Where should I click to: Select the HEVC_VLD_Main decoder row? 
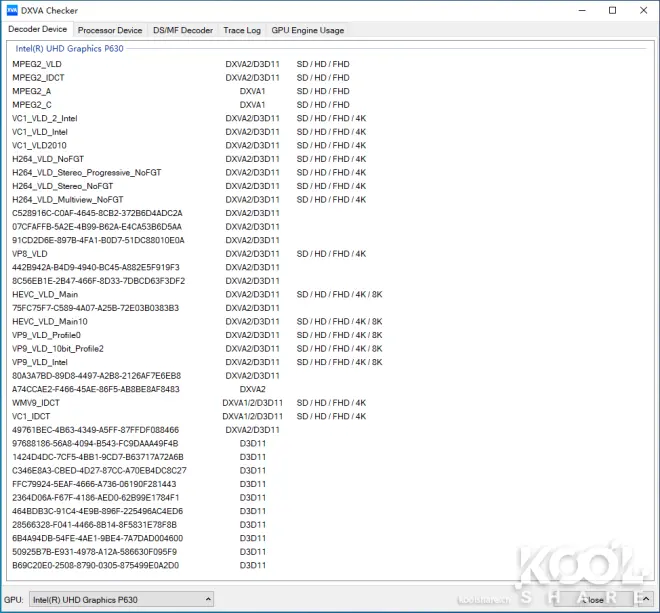point(45,294)
